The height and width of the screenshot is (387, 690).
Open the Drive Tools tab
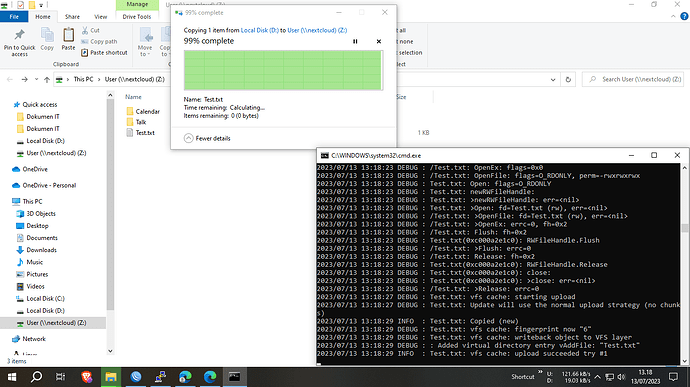(x=137, y=17)
